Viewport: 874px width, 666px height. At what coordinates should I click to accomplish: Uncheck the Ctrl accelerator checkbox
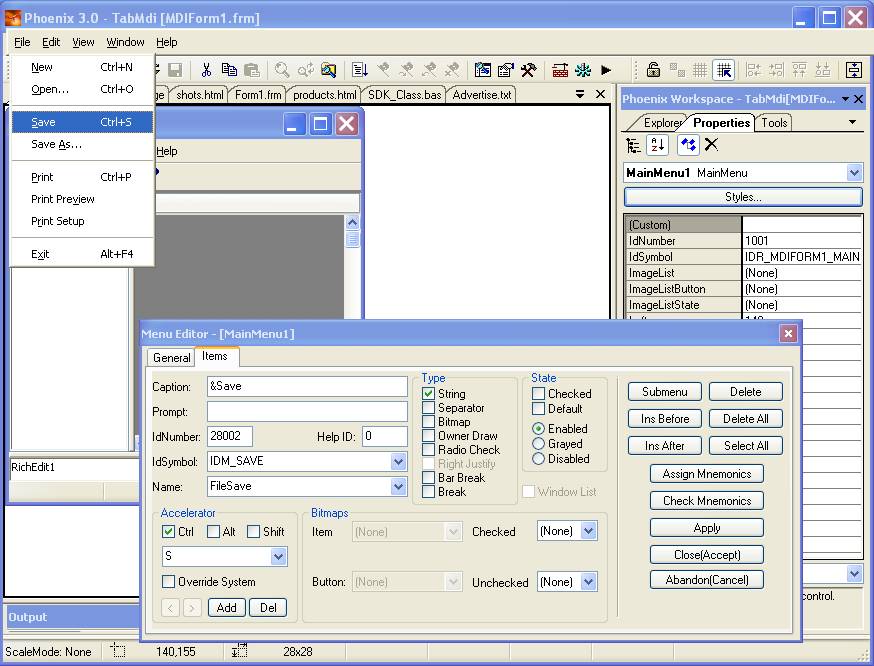pos(168,532)
